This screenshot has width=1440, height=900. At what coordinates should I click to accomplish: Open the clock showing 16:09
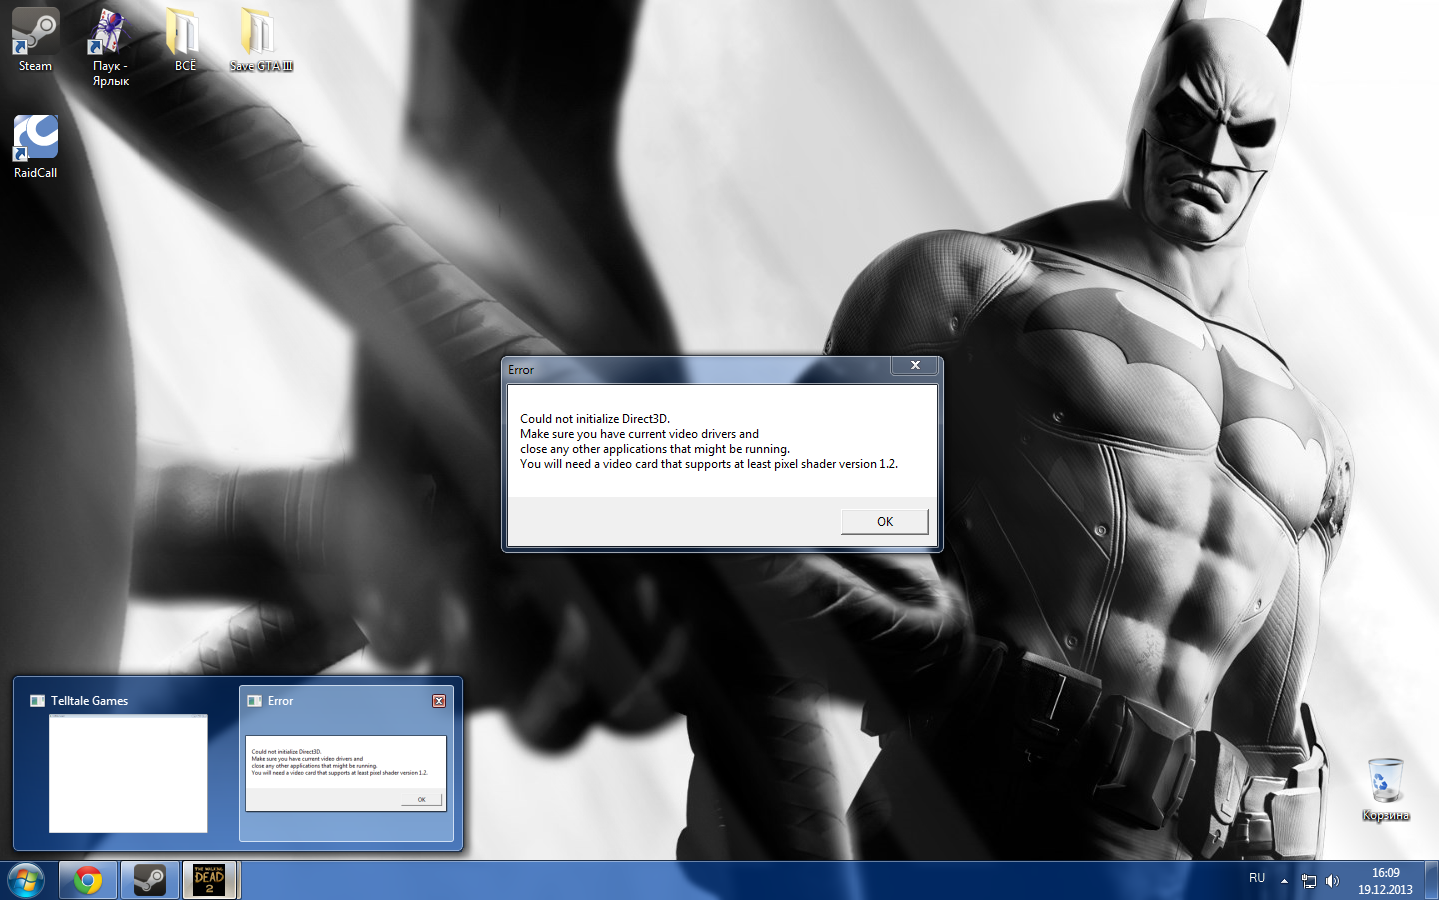click(1385, 880)
